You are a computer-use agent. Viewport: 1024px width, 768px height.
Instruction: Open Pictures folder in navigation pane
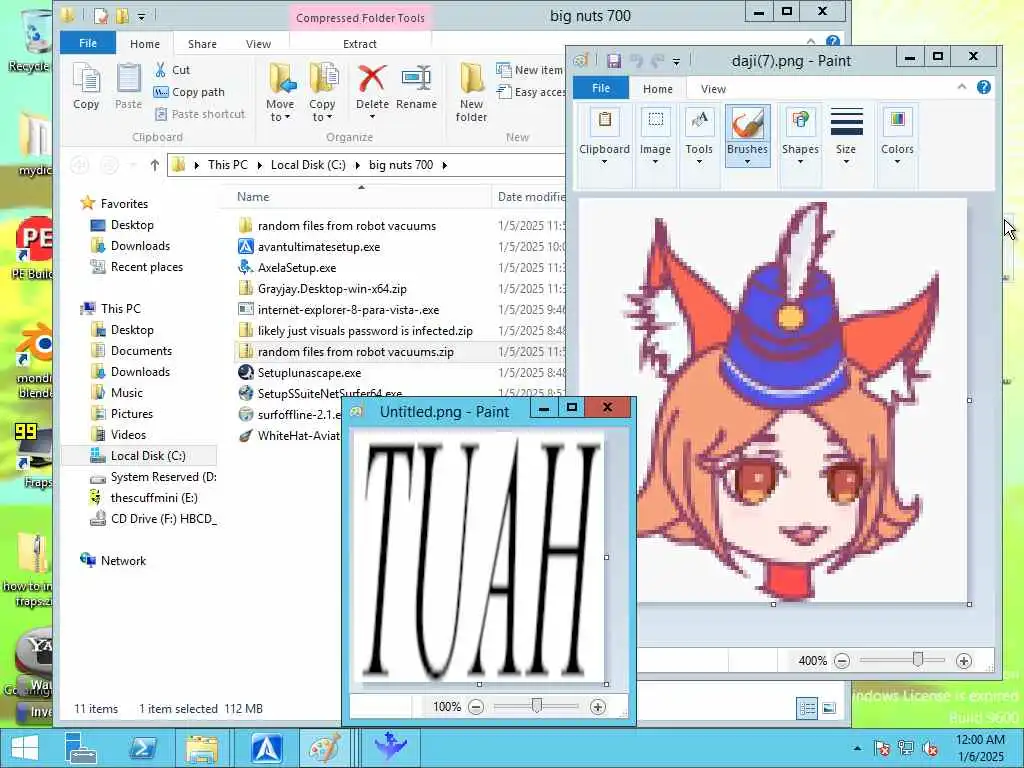pyautogui.click(x=131, y=413)
